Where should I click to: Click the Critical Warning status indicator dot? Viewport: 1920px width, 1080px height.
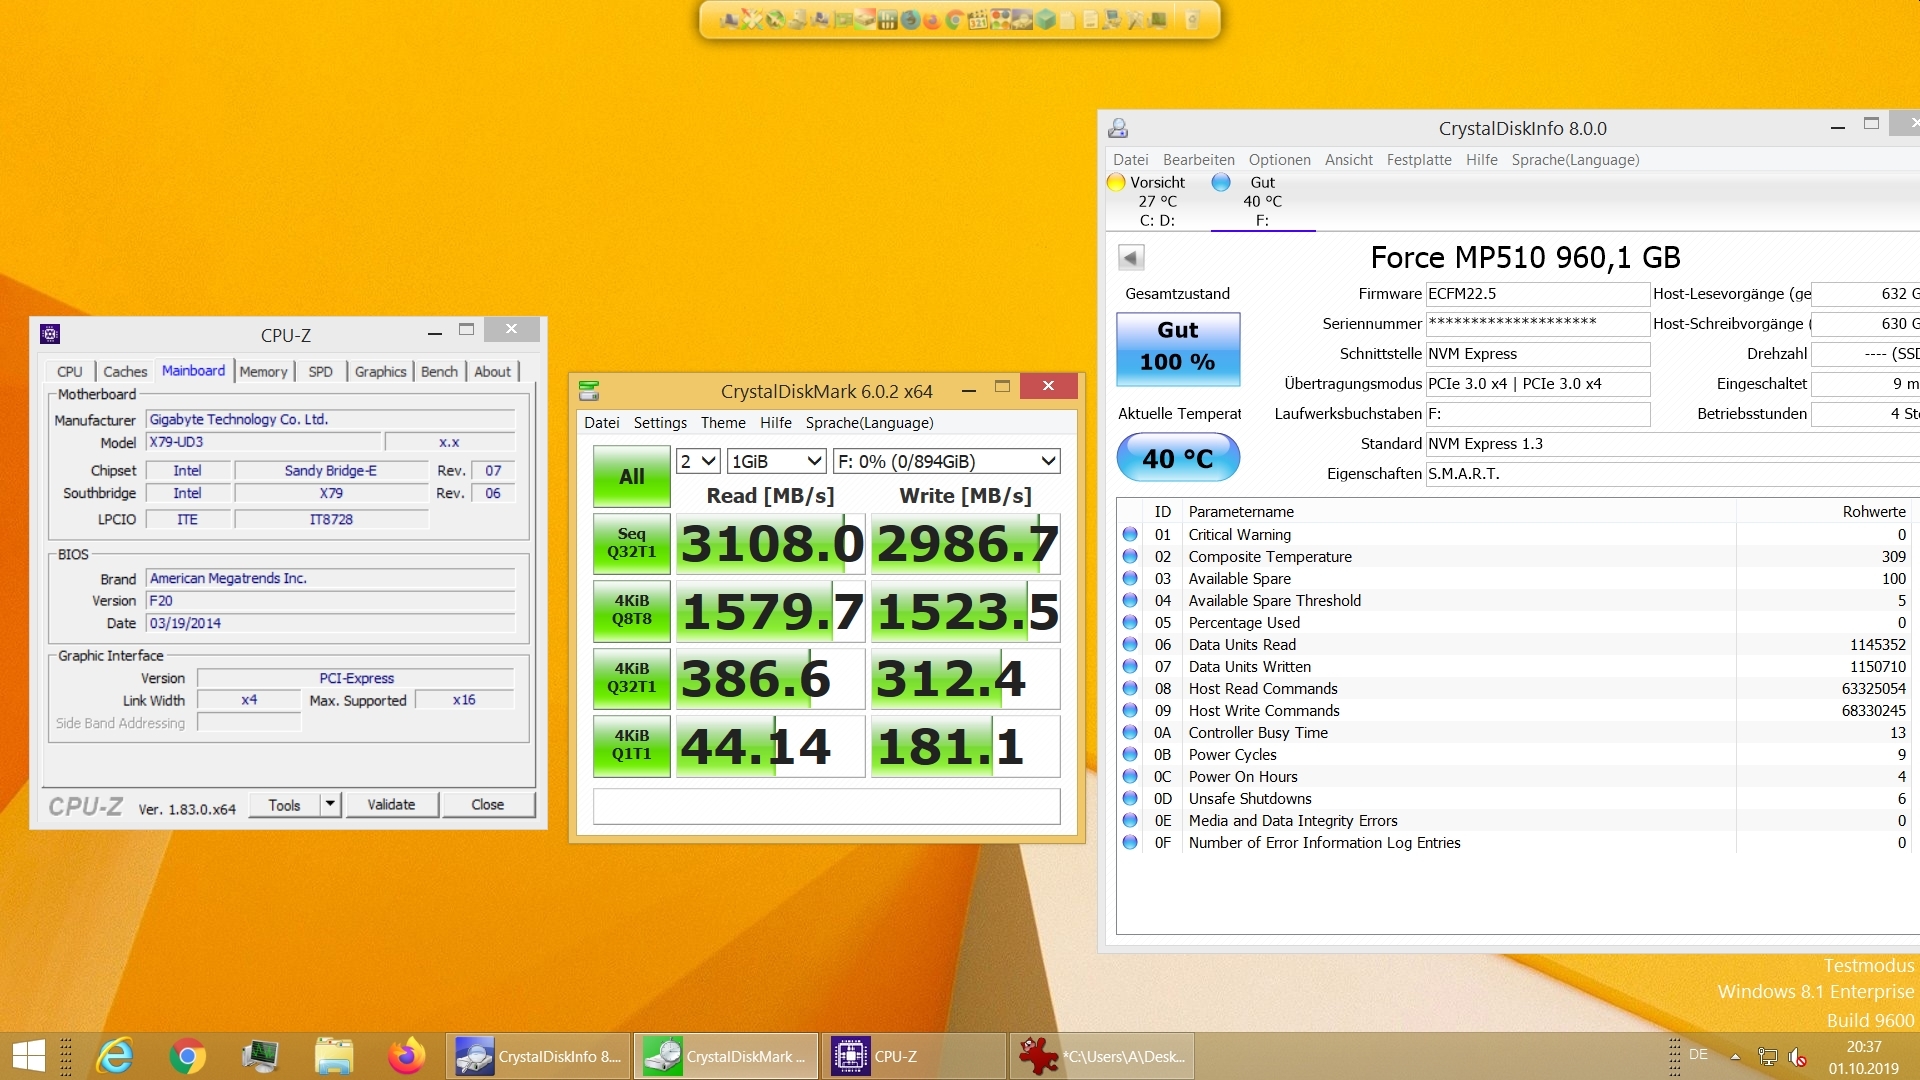coord(1130,534)
